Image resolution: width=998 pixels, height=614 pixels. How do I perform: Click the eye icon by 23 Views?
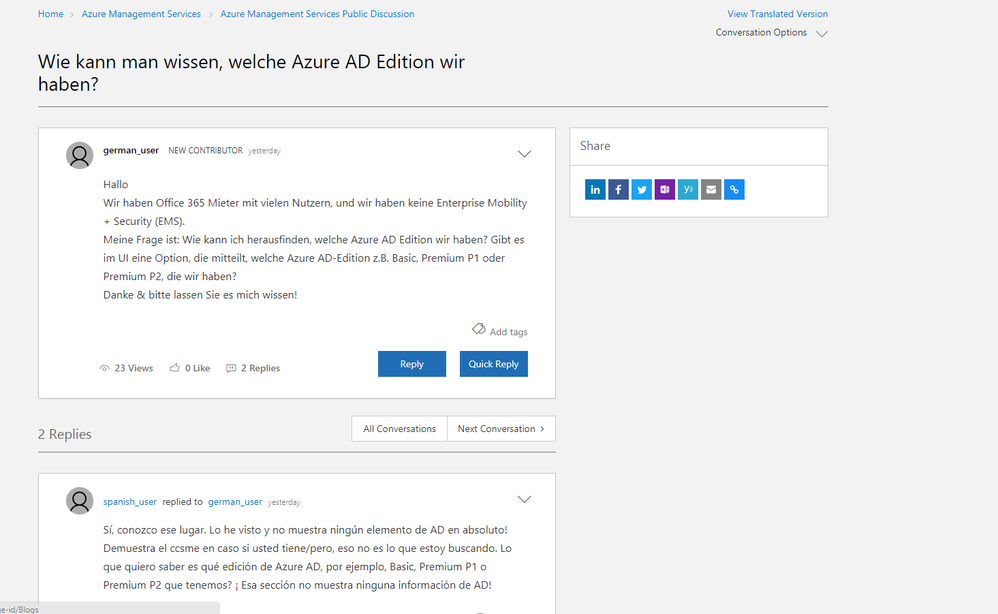104,368
